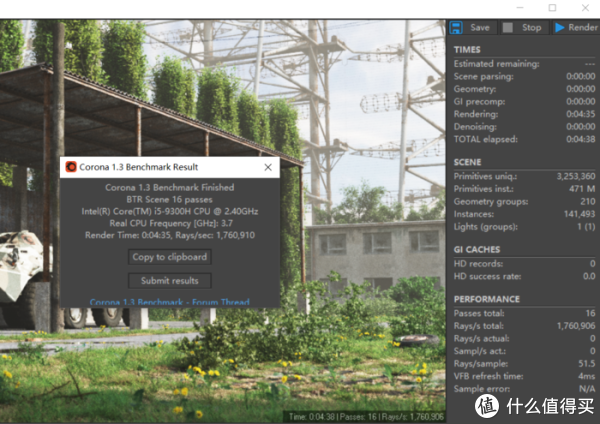This screenshot has height=424, width=600.
Task: Close the Corona 1.3 Benchmark Result dialog
Action: [268, 167]
